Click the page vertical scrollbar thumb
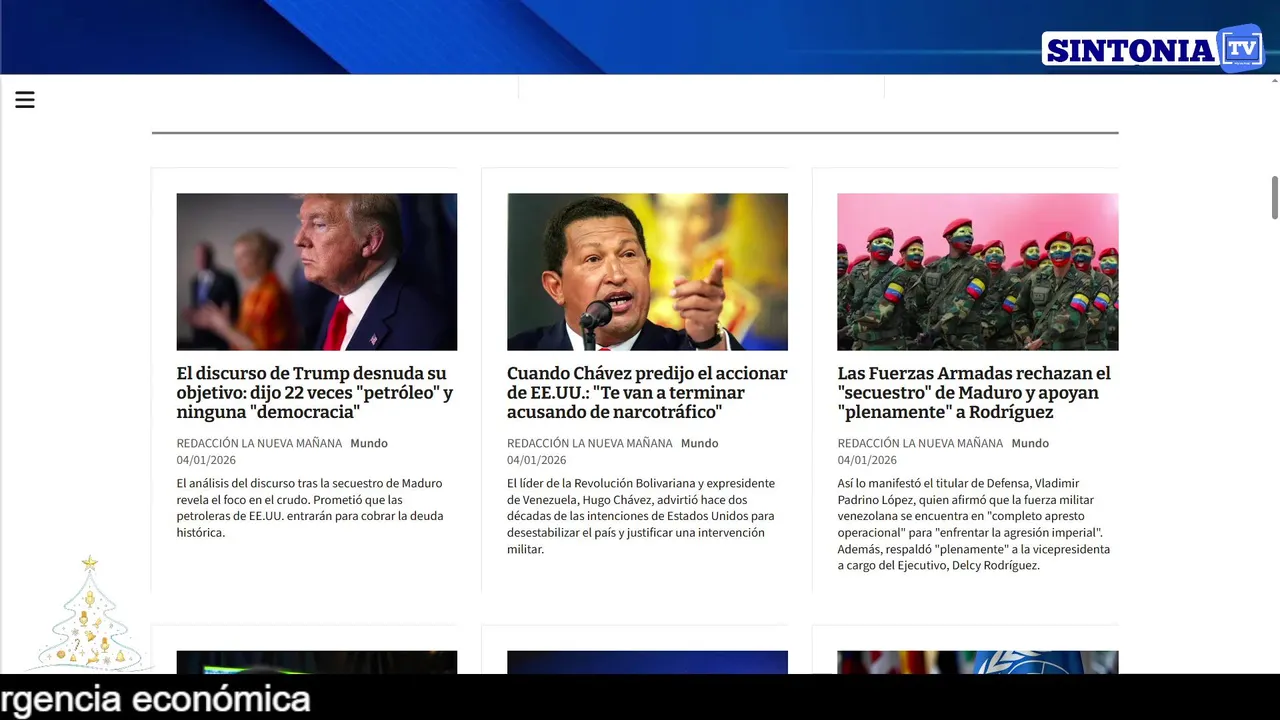This screenshot has width=1280, height=720. coord(1274,197)
